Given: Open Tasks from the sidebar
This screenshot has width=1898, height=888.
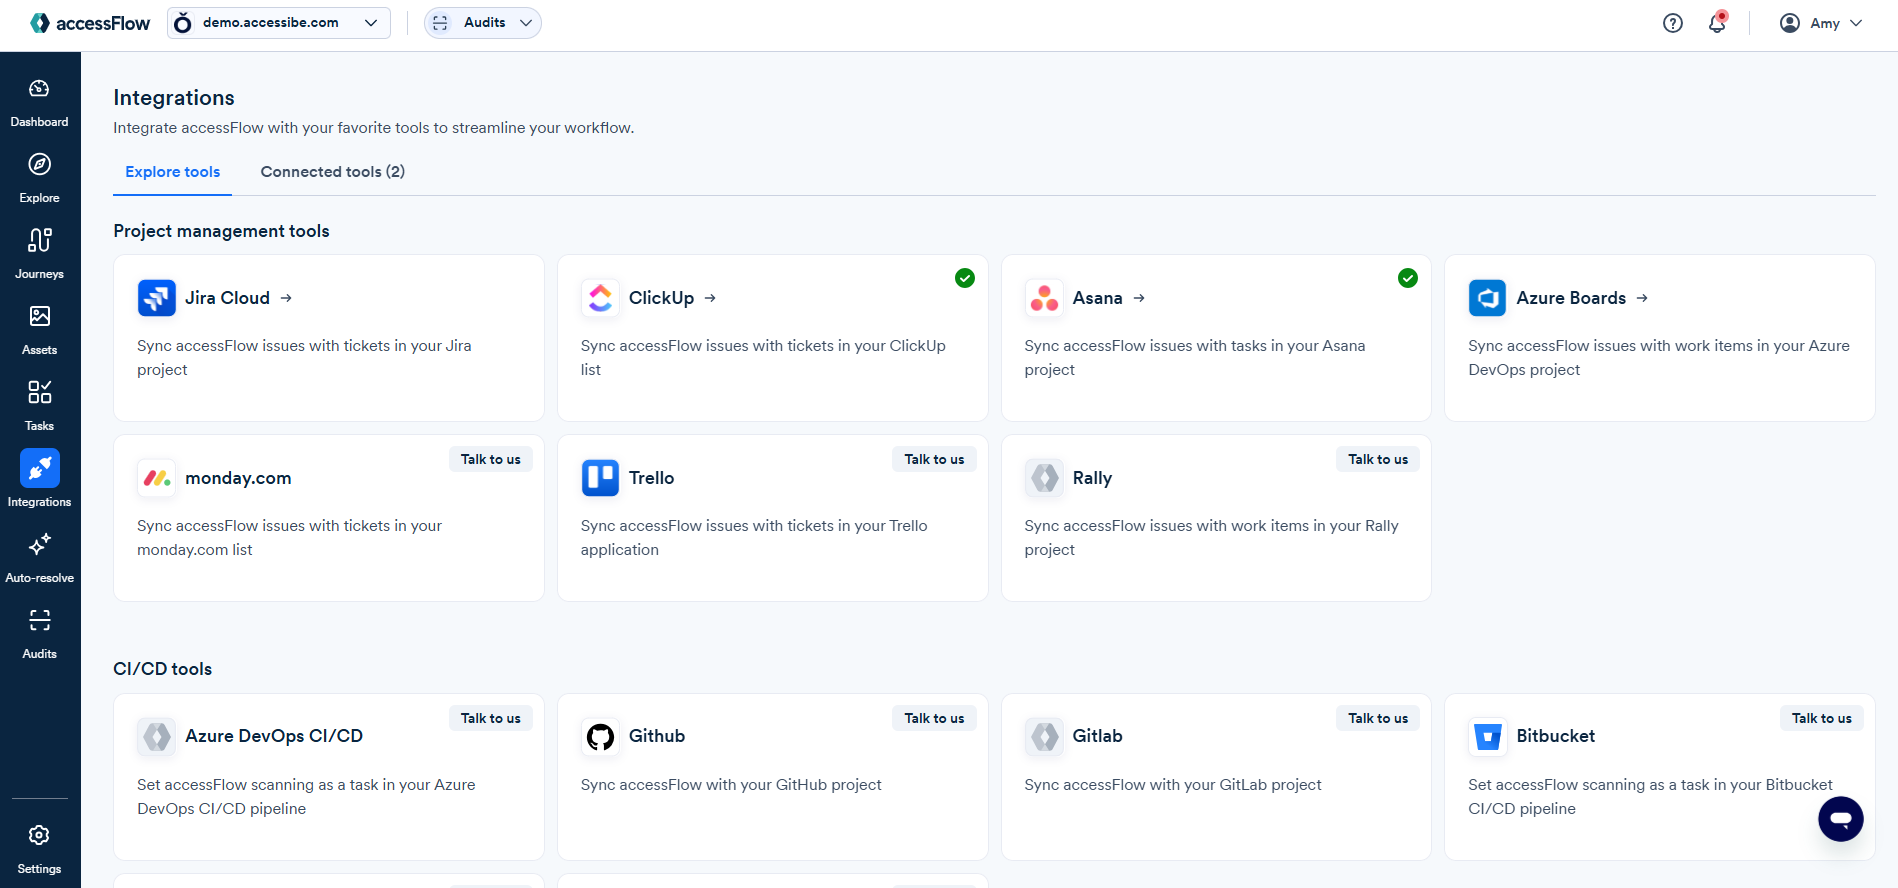Looking at the screenshot, I should 39,407.
